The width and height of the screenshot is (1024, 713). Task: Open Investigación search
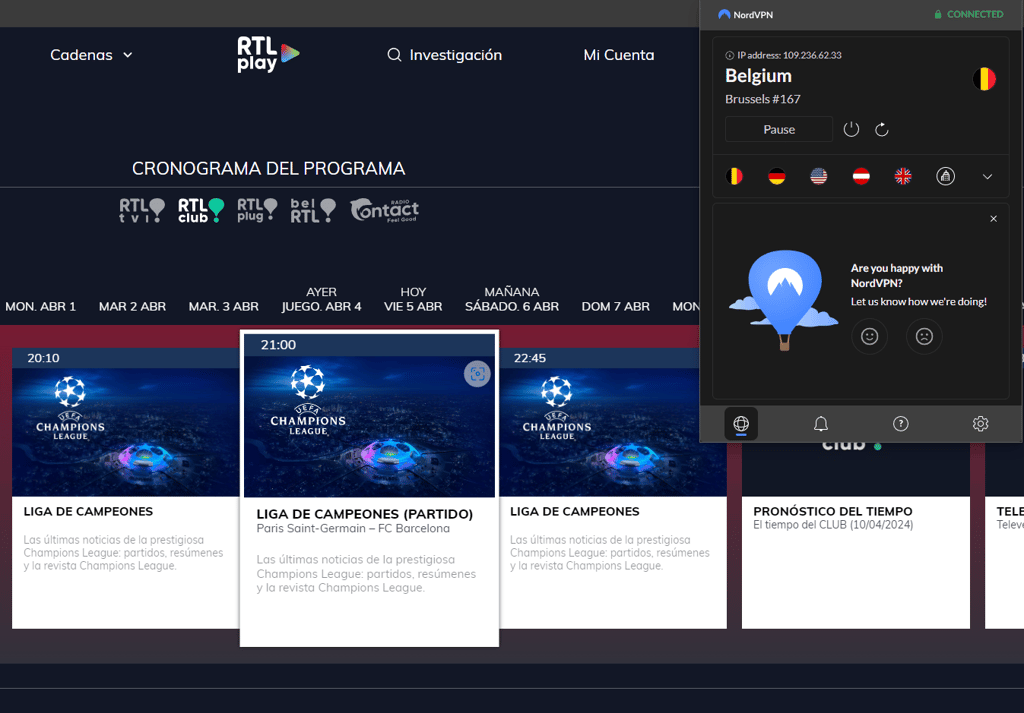pyautogui.click(x=444, y=55)
